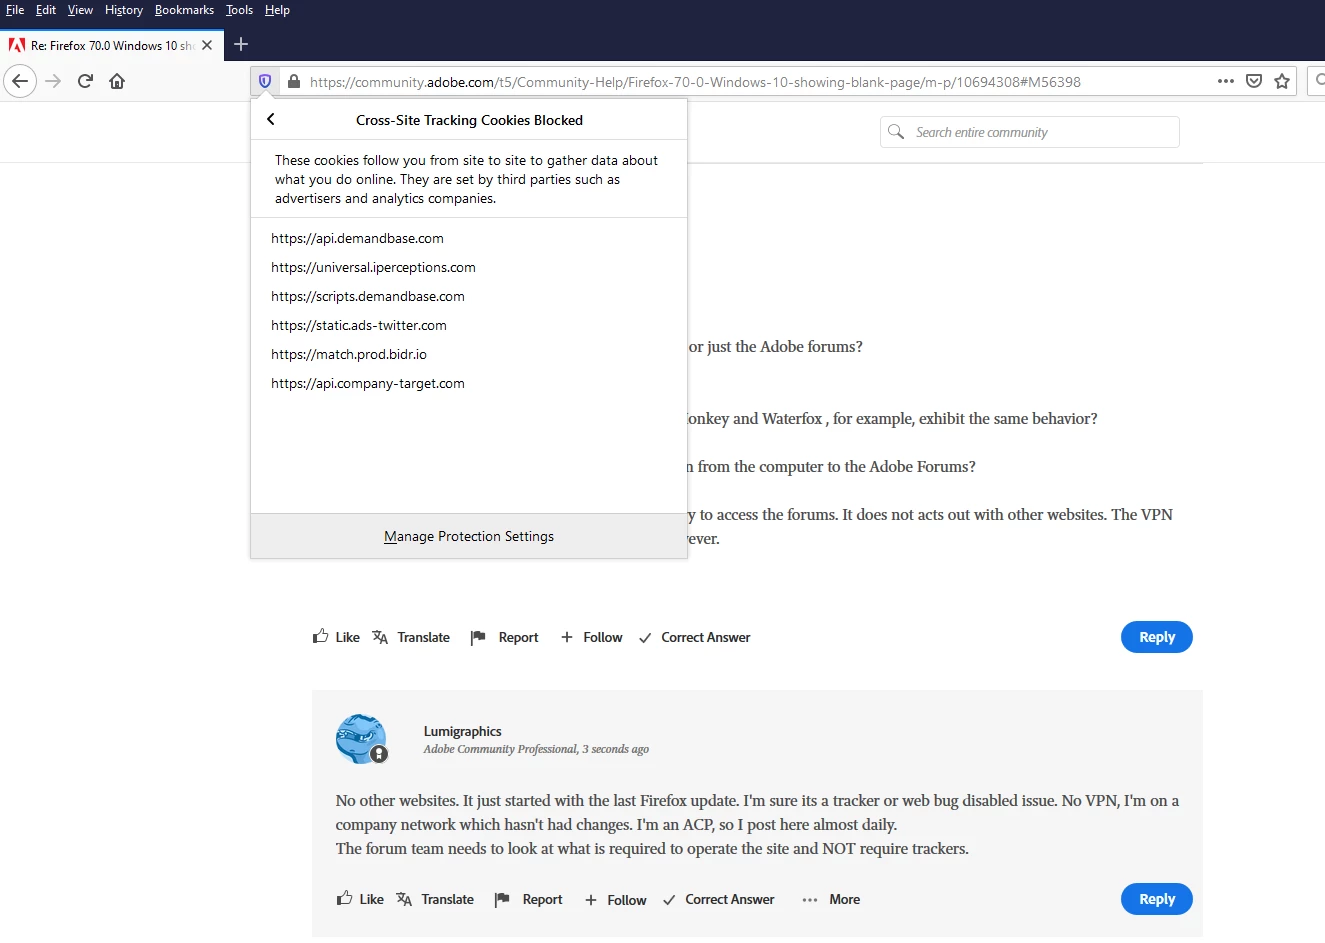
Task: Open the Bookmarks menu
Action: (184, 10)
